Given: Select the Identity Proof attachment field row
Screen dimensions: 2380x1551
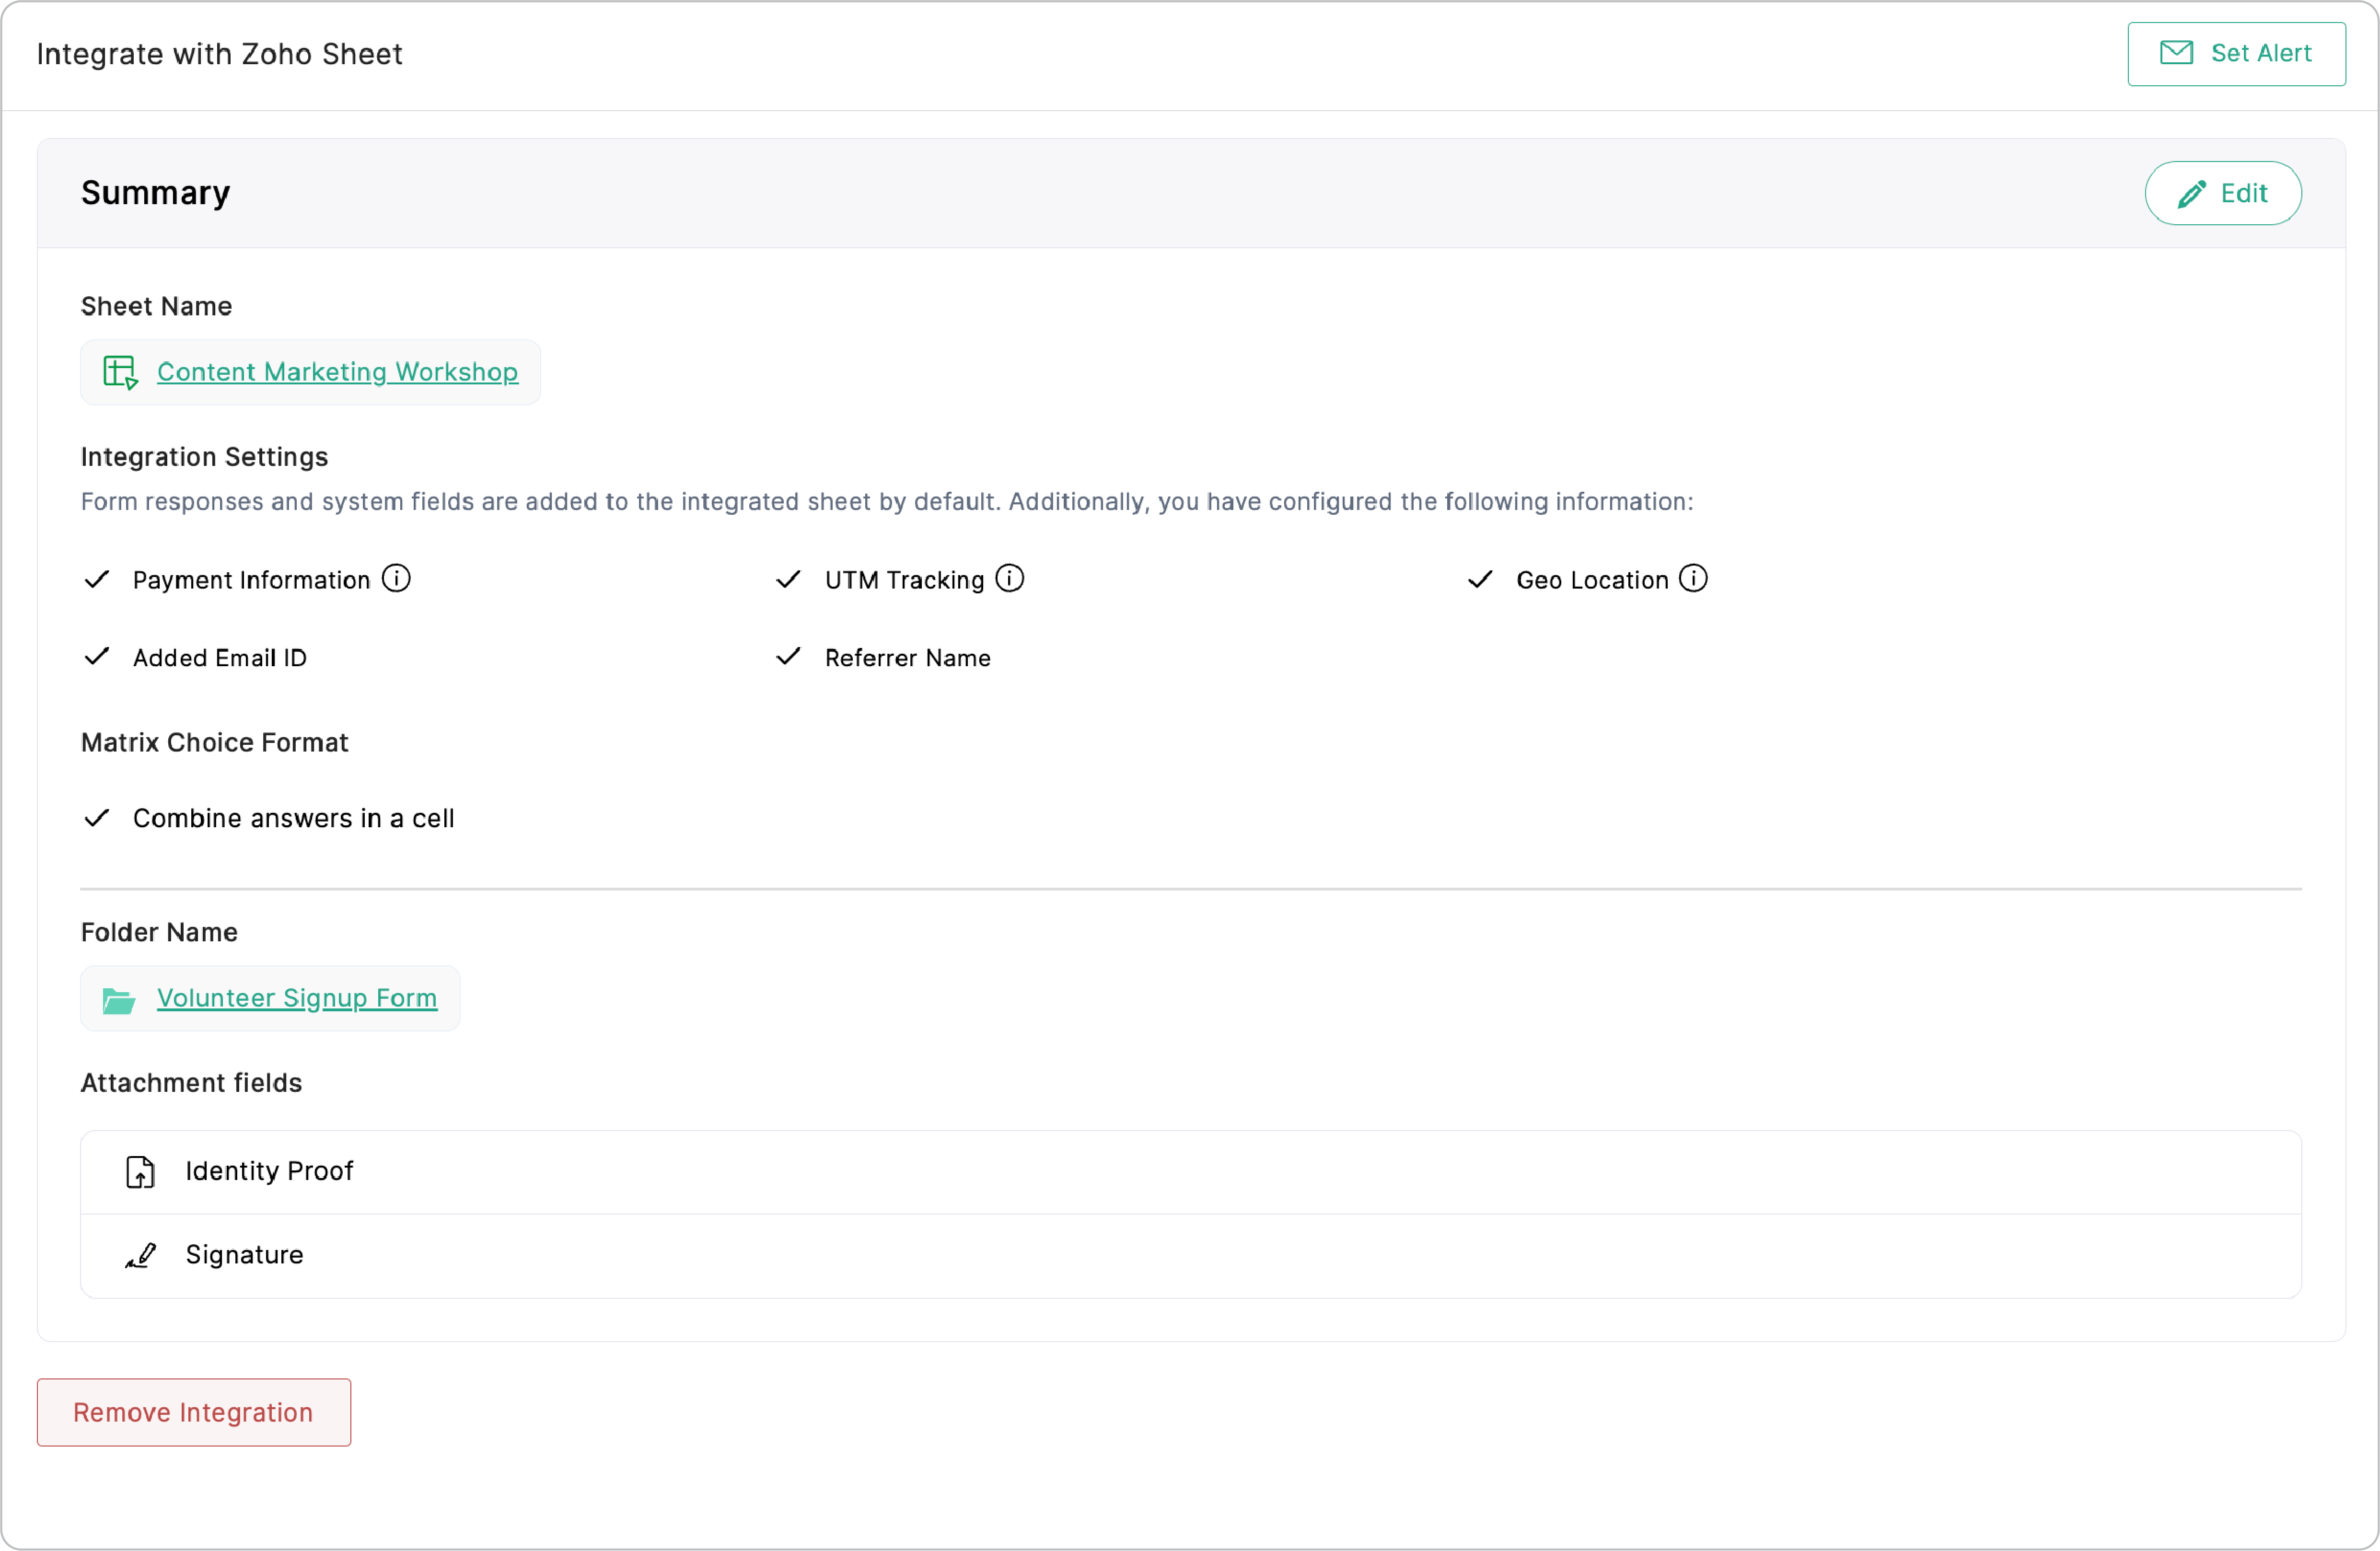Looking at the screenshot, I should [1190, 1171].
